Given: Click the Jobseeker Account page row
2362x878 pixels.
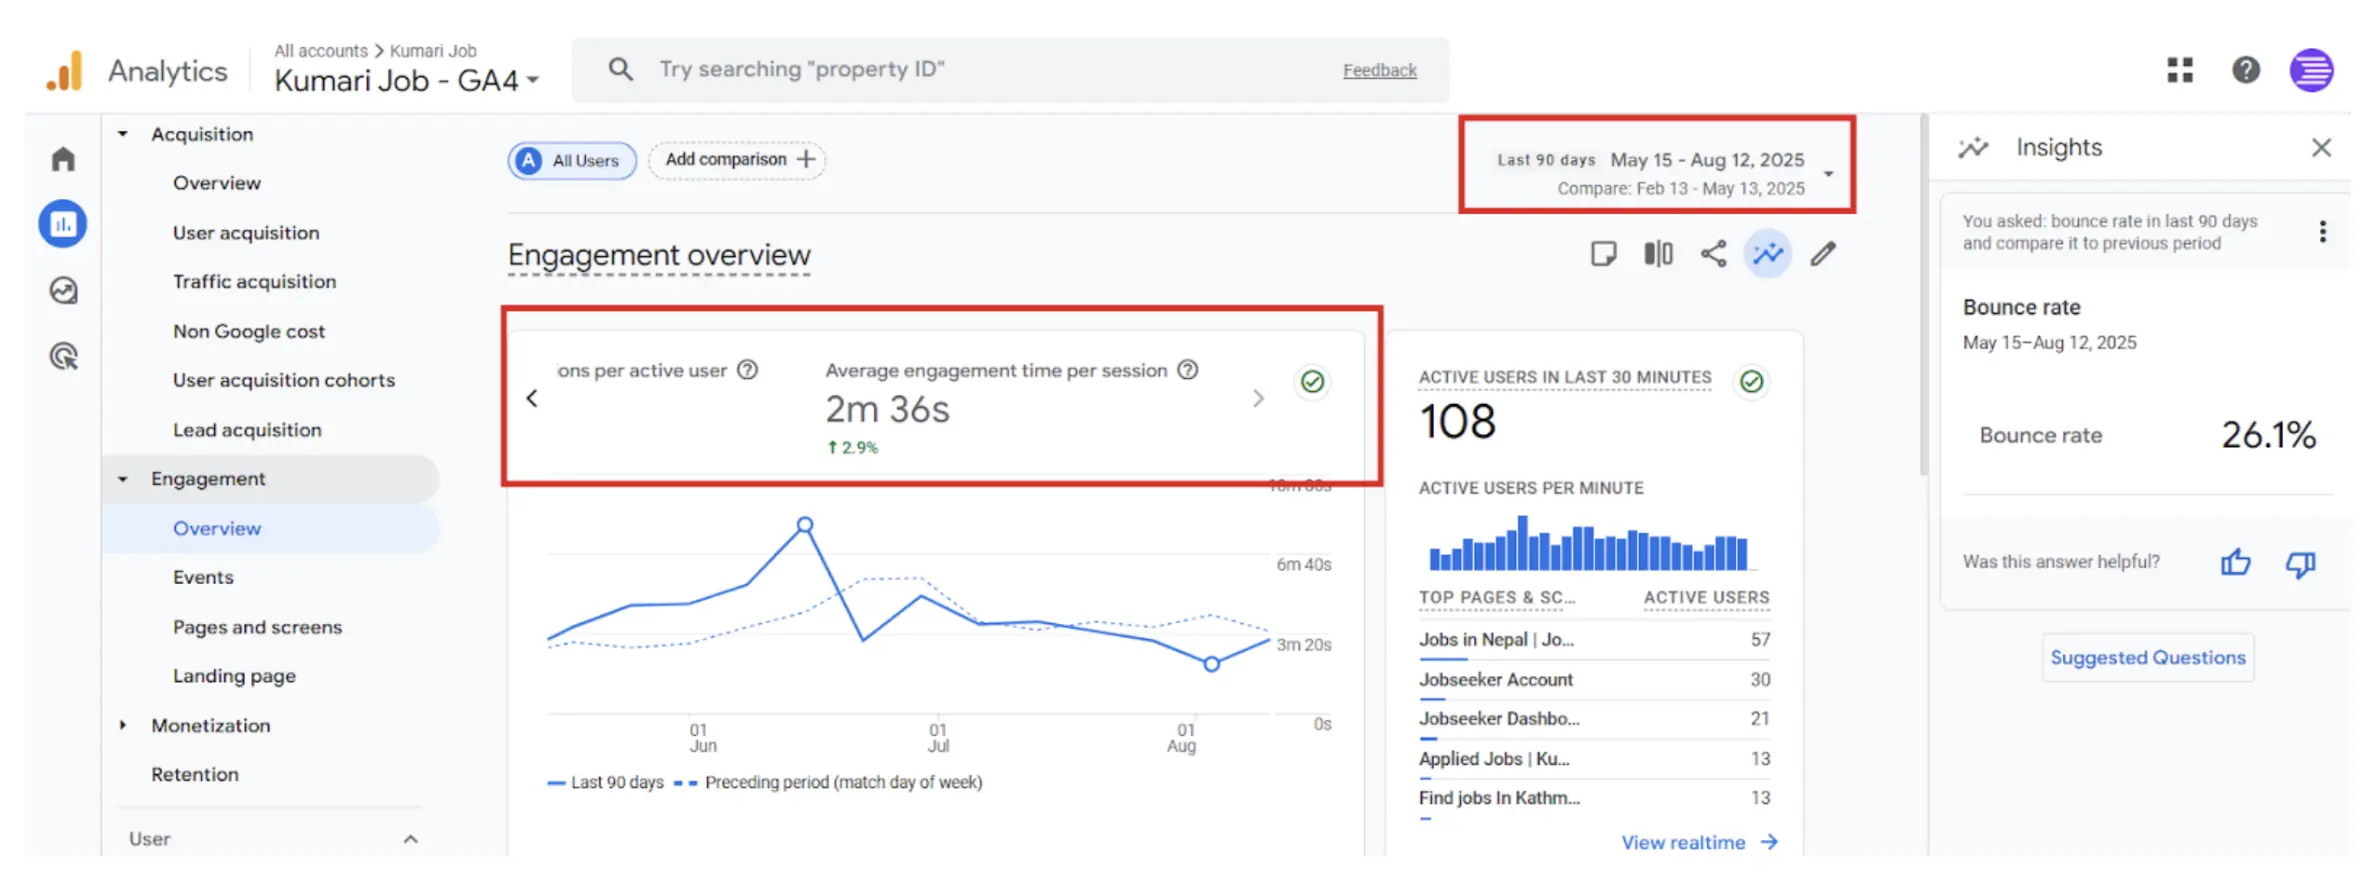Looking at the screenshot, I should (1594, 680).
